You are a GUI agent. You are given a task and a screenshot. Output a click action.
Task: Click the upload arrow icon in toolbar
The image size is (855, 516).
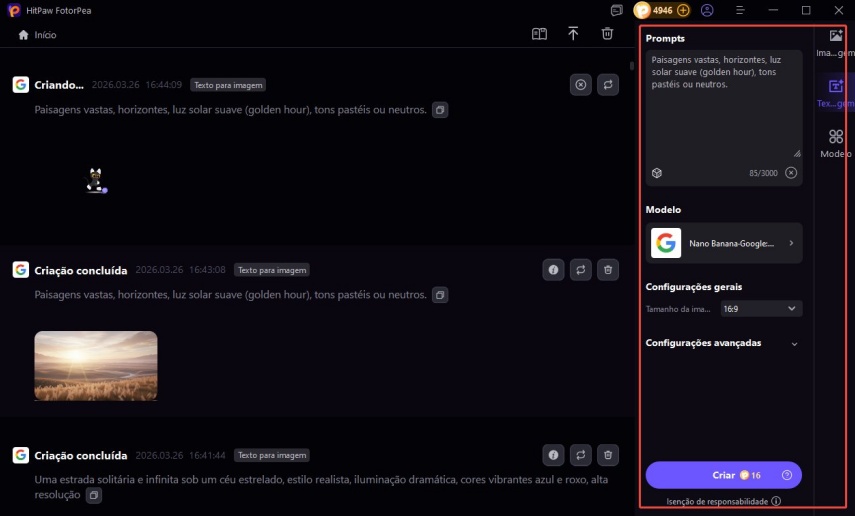pos(573,34)
